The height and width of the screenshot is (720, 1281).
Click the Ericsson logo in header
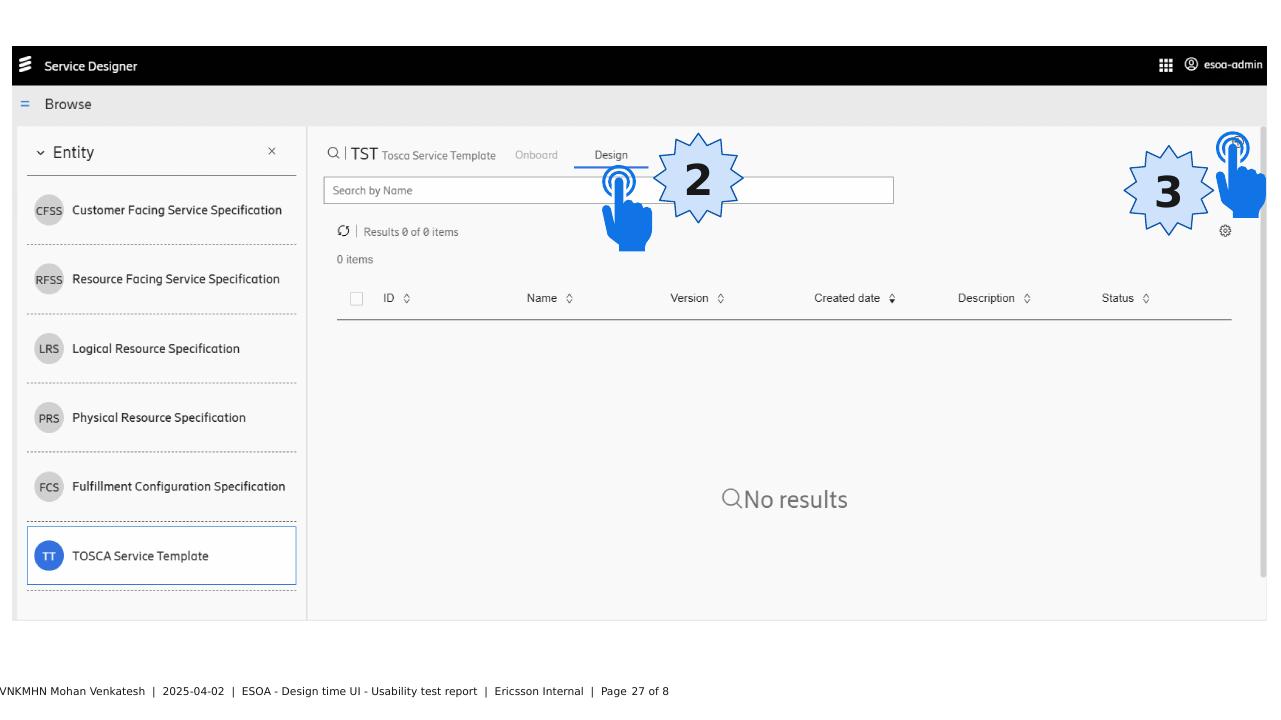click(x=25, y=66)
